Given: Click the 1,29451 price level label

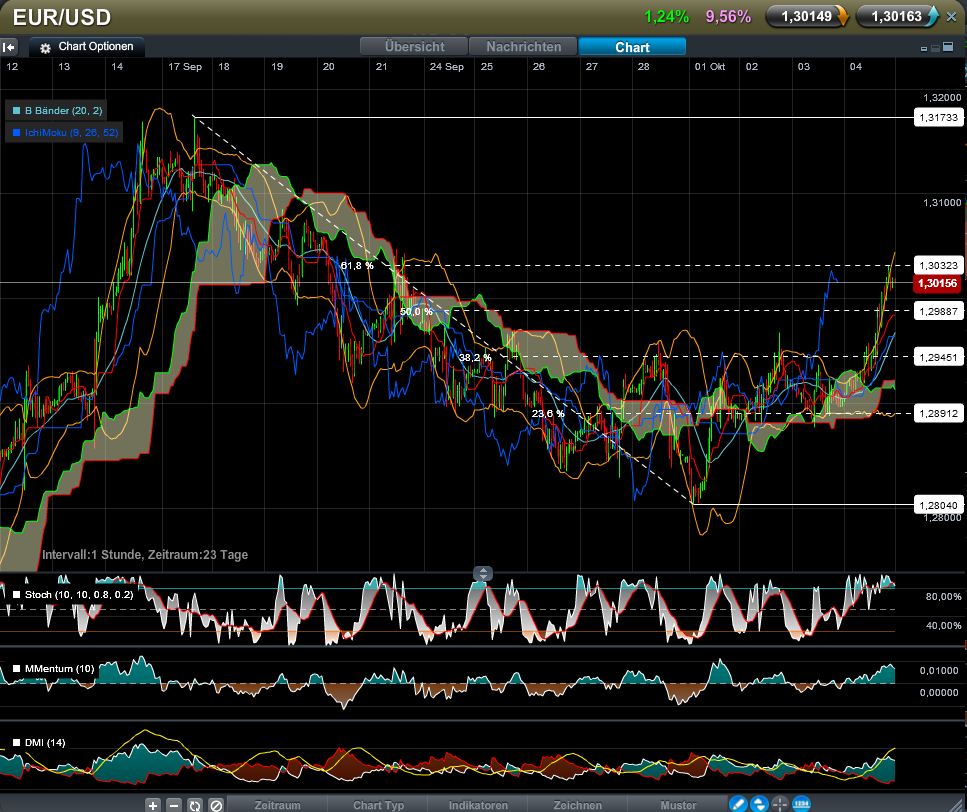Looking at the screenshot, I should (939, 357).
